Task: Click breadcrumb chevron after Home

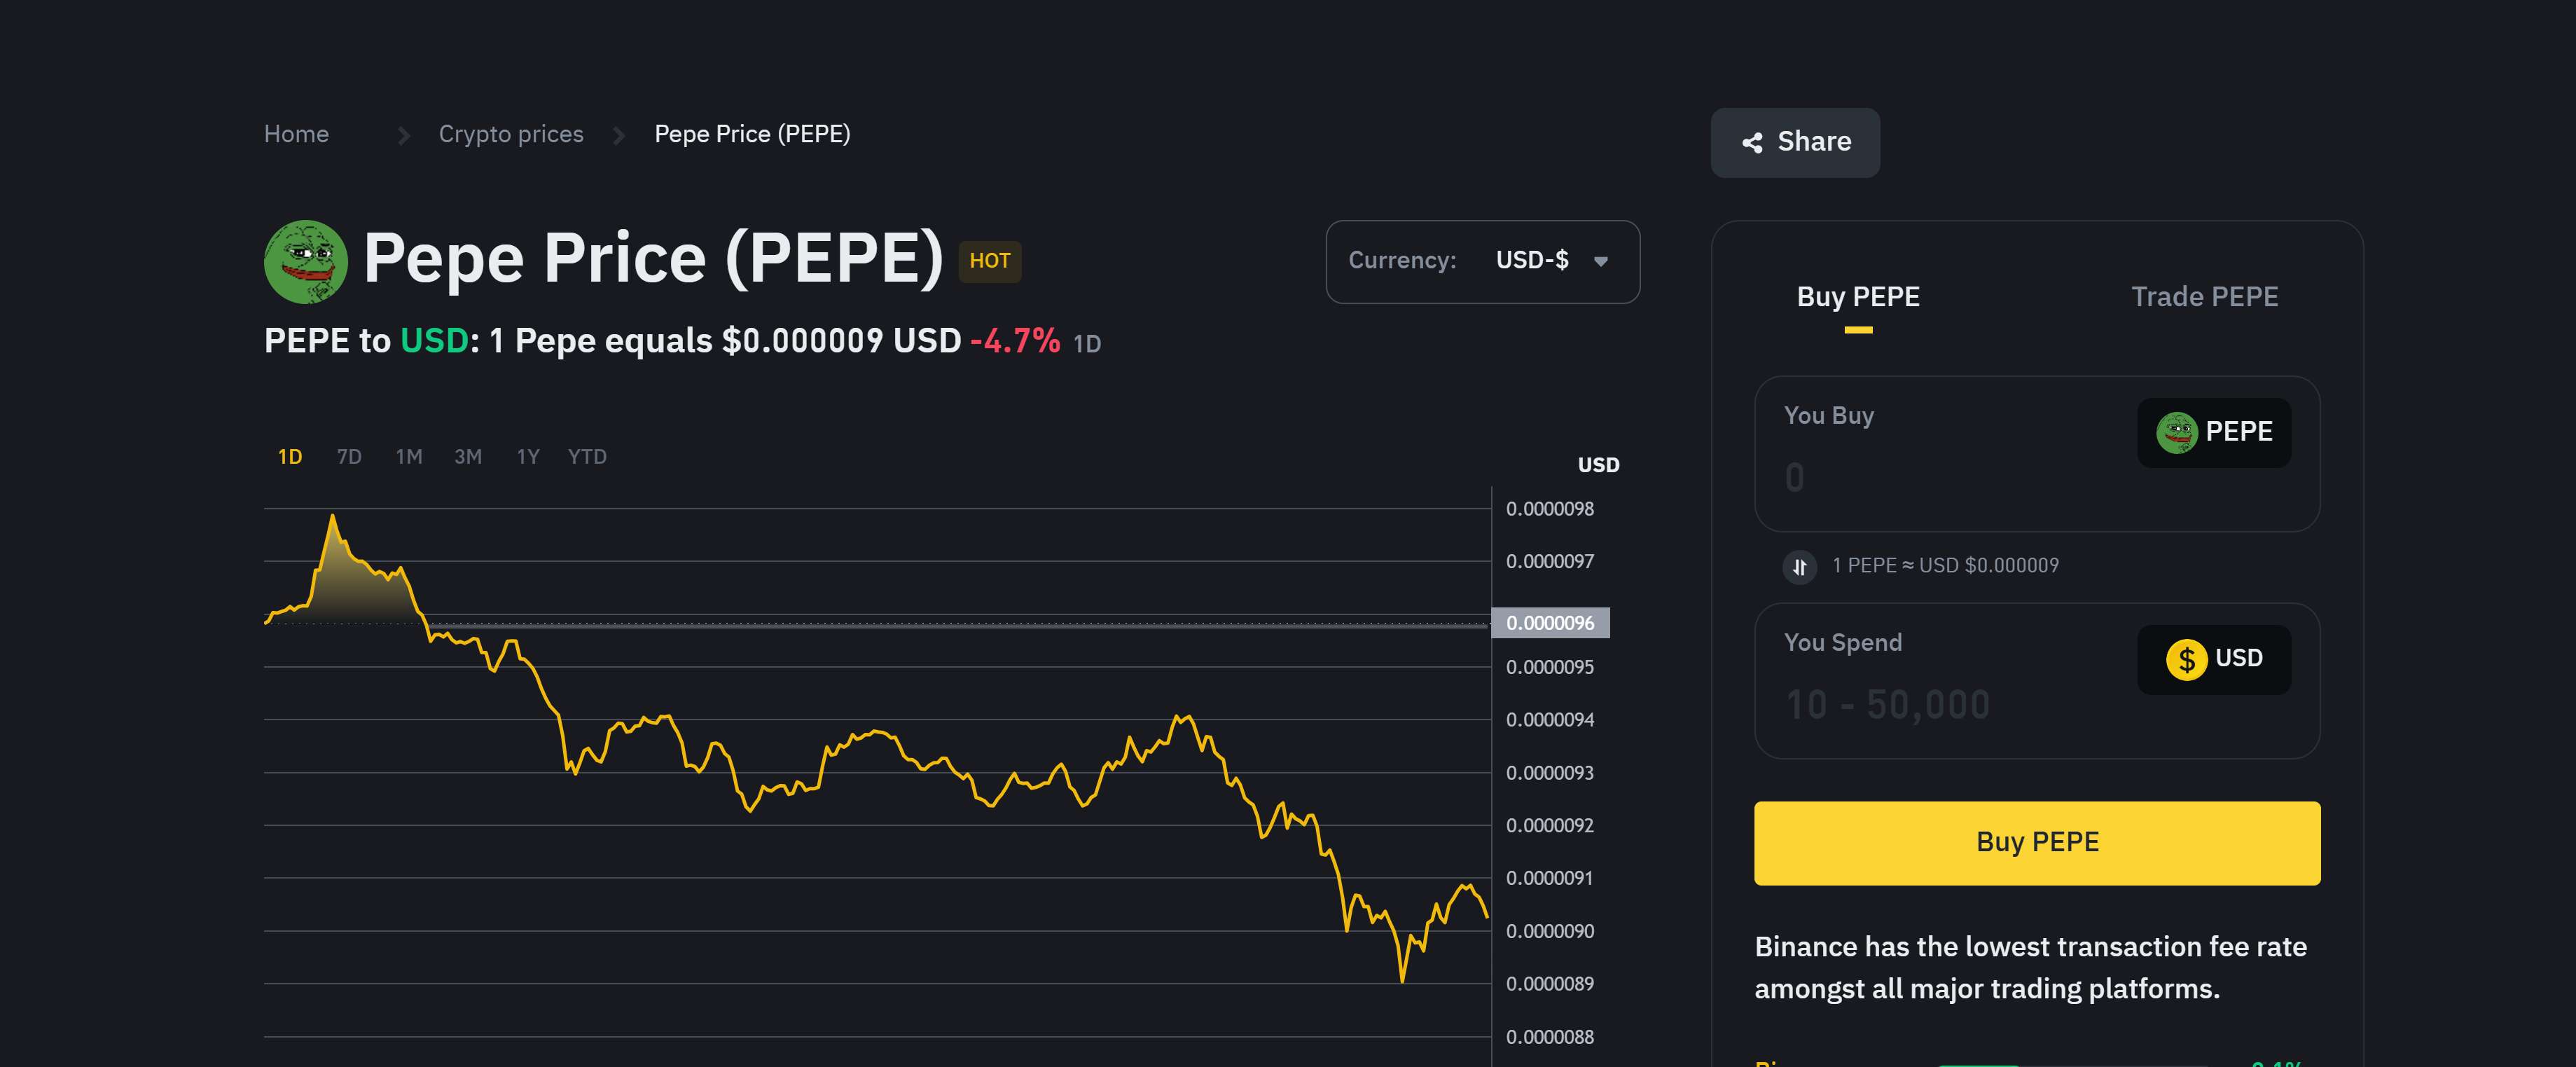Action: coord(403,135)
